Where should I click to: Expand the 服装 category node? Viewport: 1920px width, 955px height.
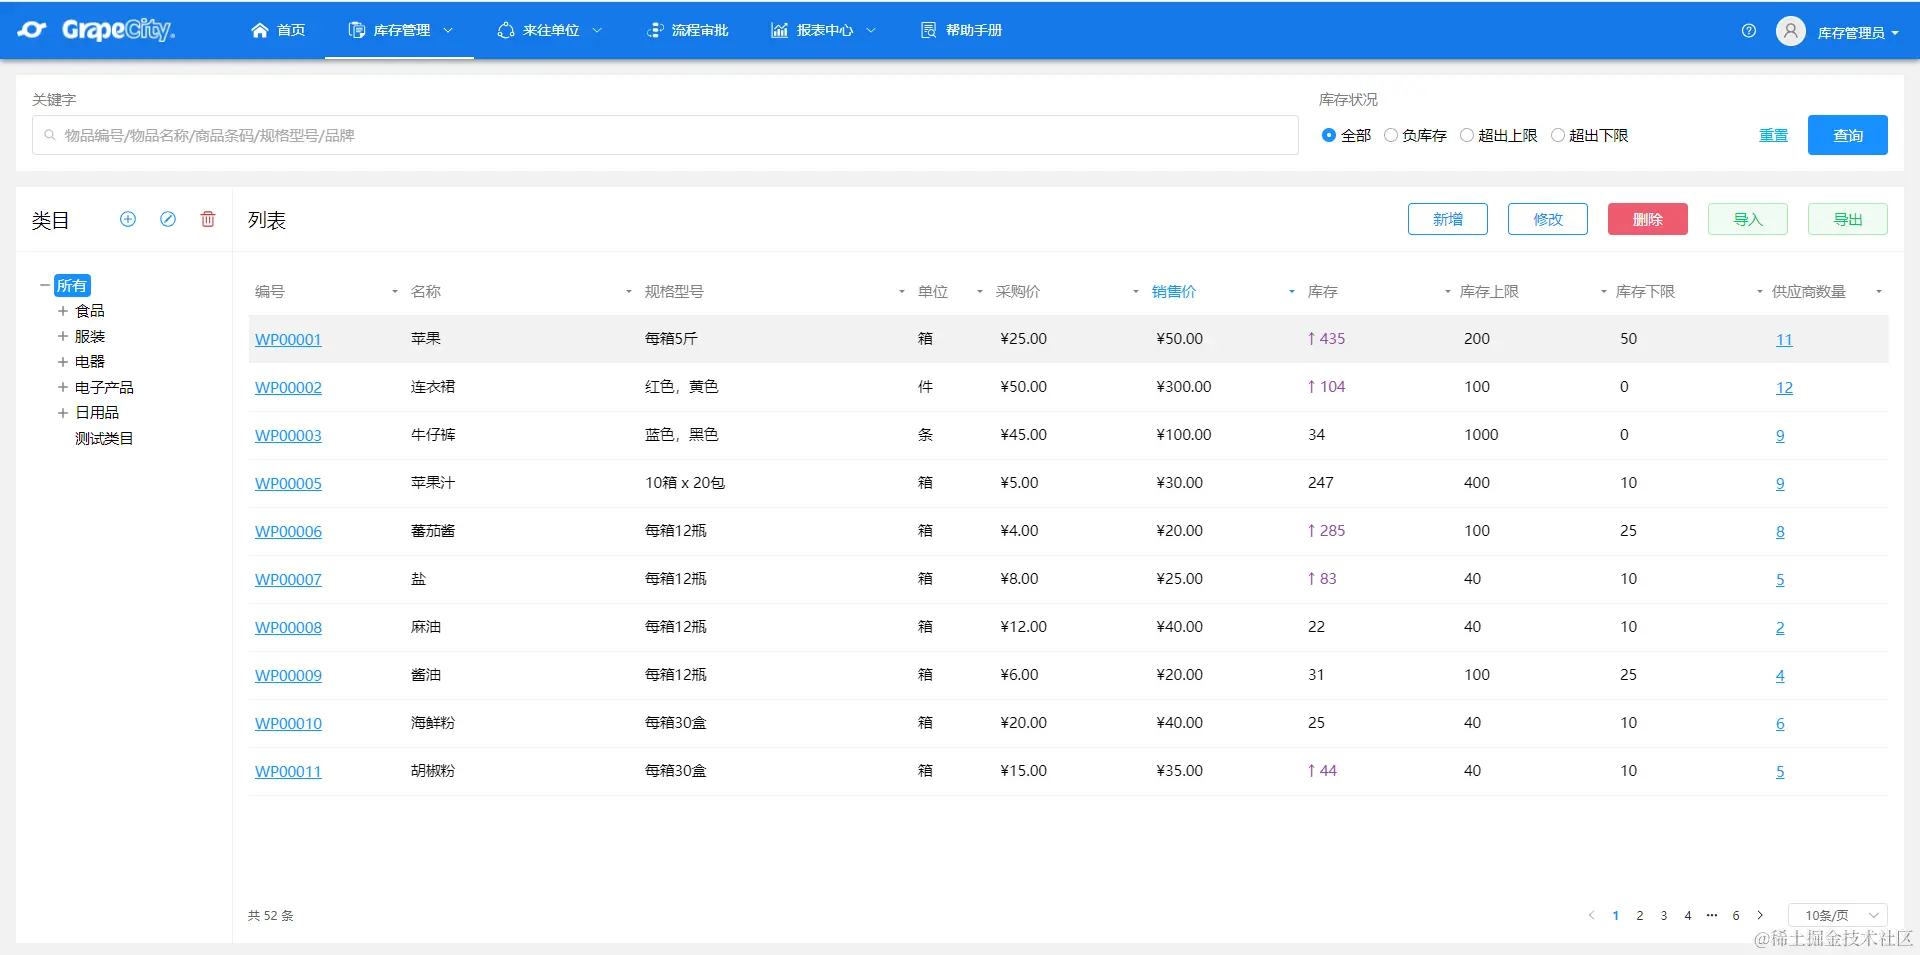[63, 336]
